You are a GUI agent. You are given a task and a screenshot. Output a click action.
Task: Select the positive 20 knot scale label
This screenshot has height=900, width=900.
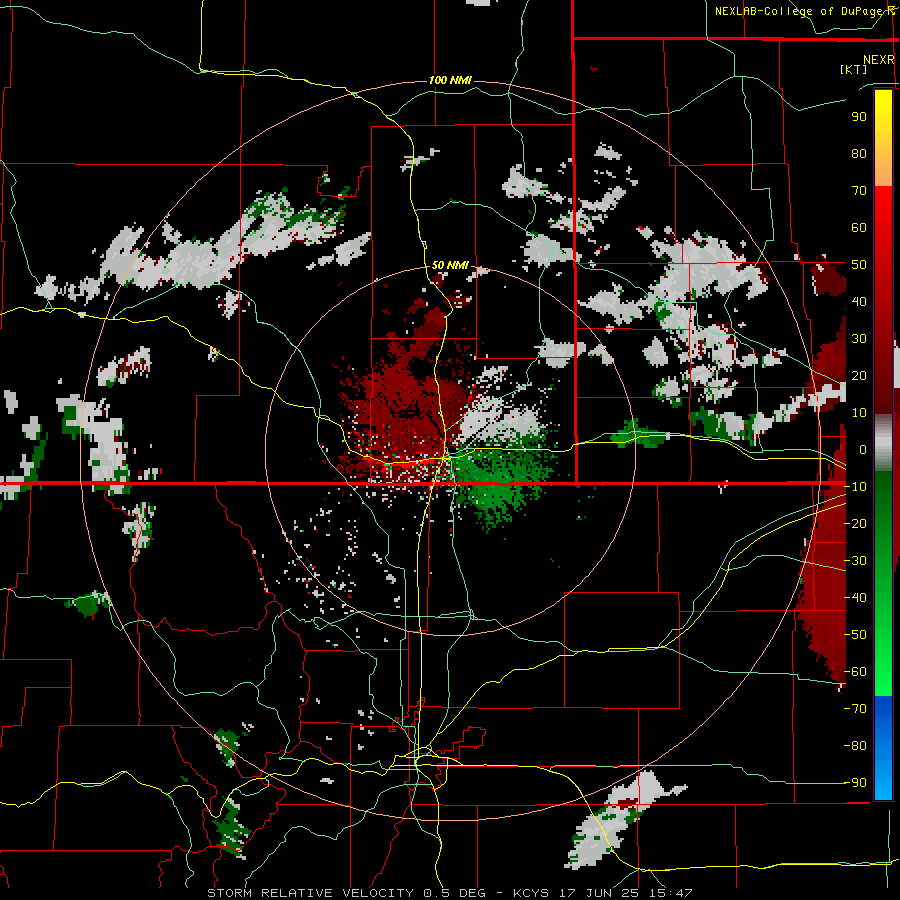(859, 375)
